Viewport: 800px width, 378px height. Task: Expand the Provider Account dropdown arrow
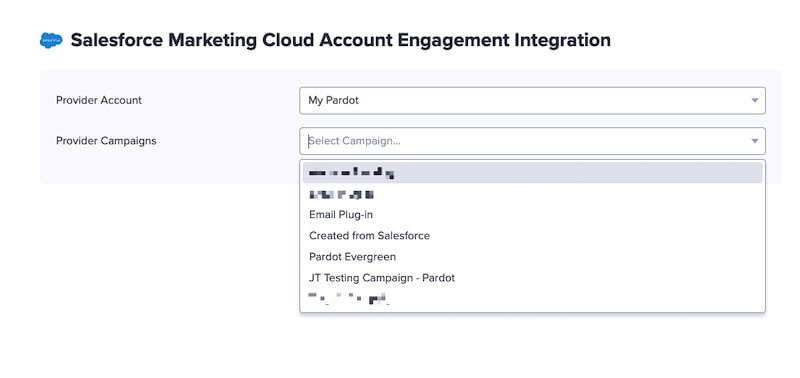(x=755, y=100)
